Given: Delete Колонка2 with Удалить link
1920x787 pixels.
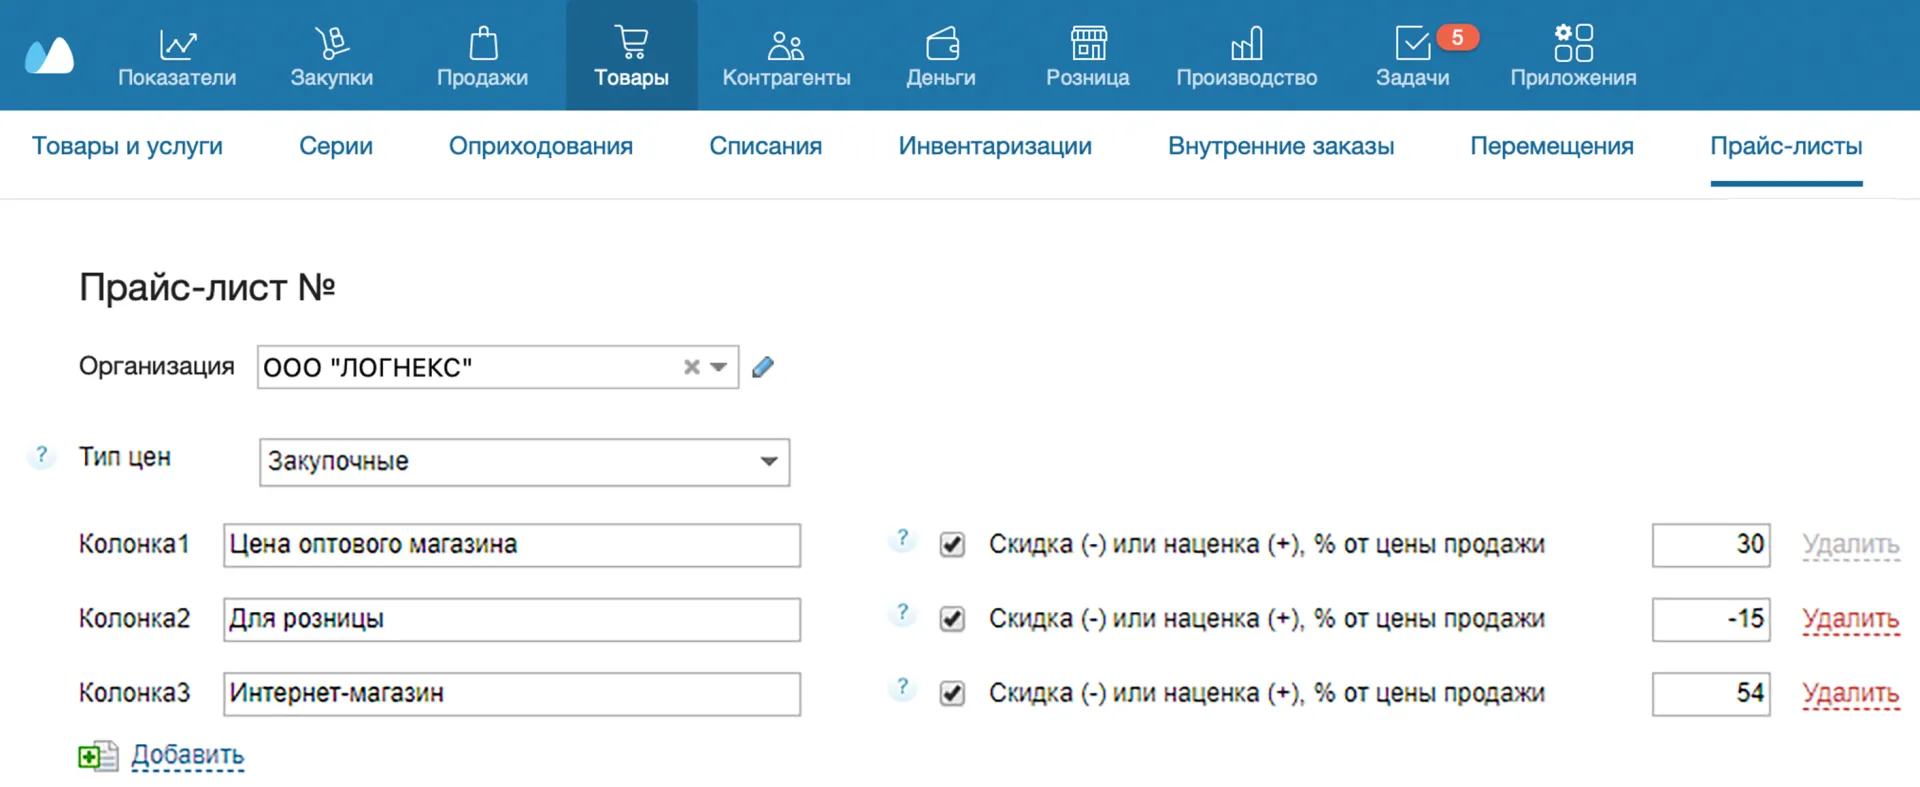Looking at the screenshot, I should [x=1851, y=619].
